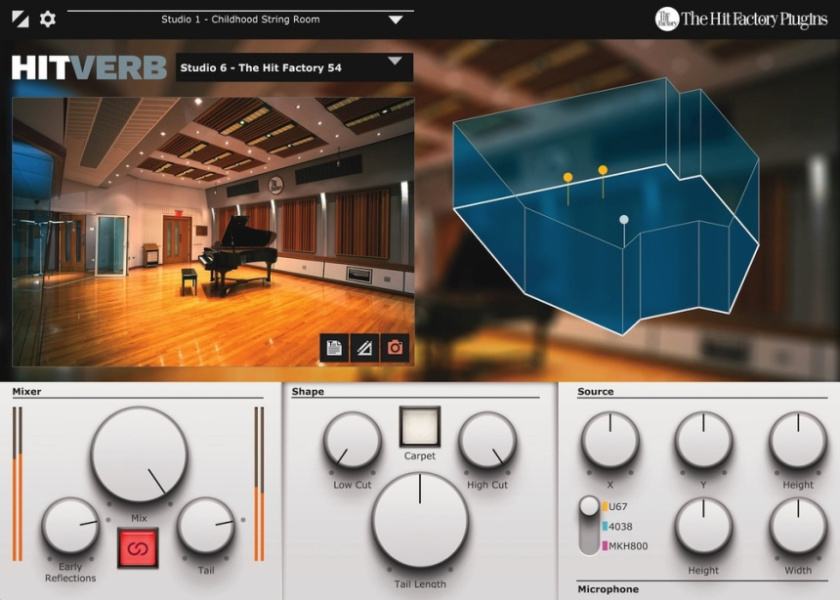The image size is (840, 600).
Task: Click the Studio 6 - The Hit Factory 54 field
Action: pos(294,68)
